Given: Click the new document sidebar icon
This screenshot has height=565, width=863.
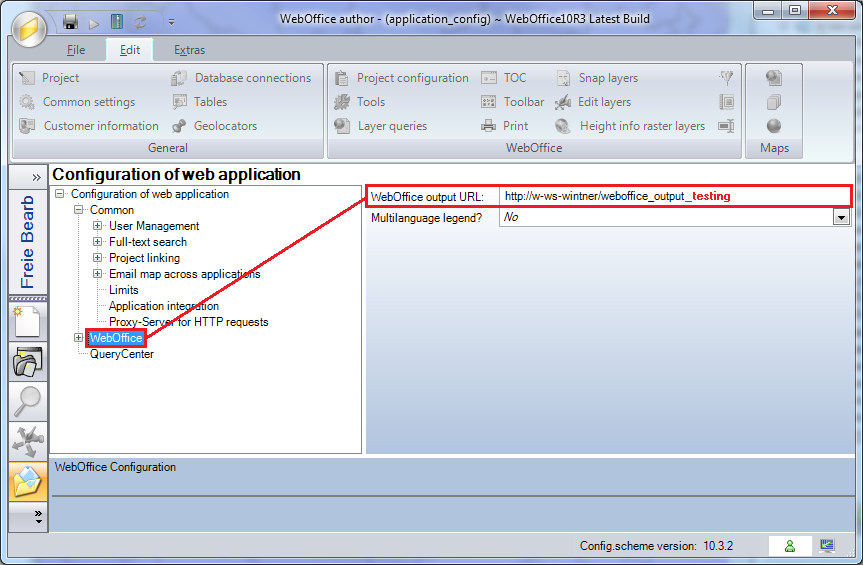Looking at the screenshot, I should [28, 321].
